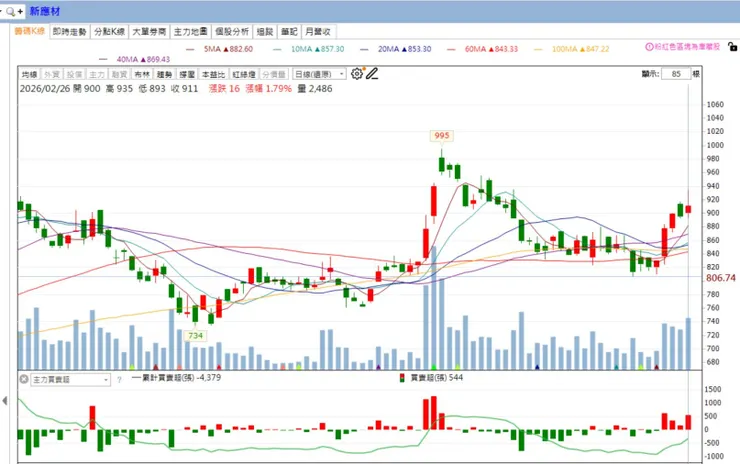Screen dimensions: 740x464
Task: Click the magnifier stock search icon
Action: (x=10, y=11)
